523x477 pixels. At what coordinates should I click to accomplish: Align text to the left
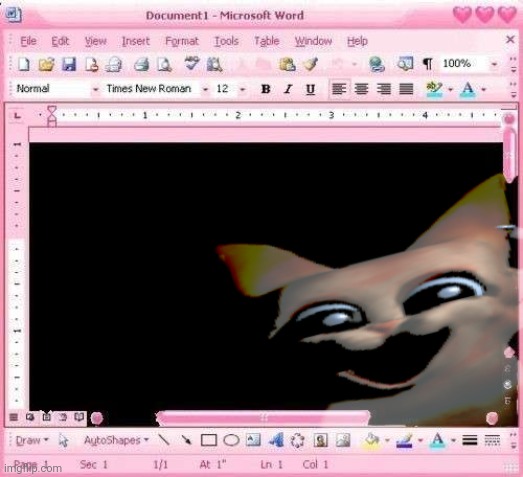point(339,89)
